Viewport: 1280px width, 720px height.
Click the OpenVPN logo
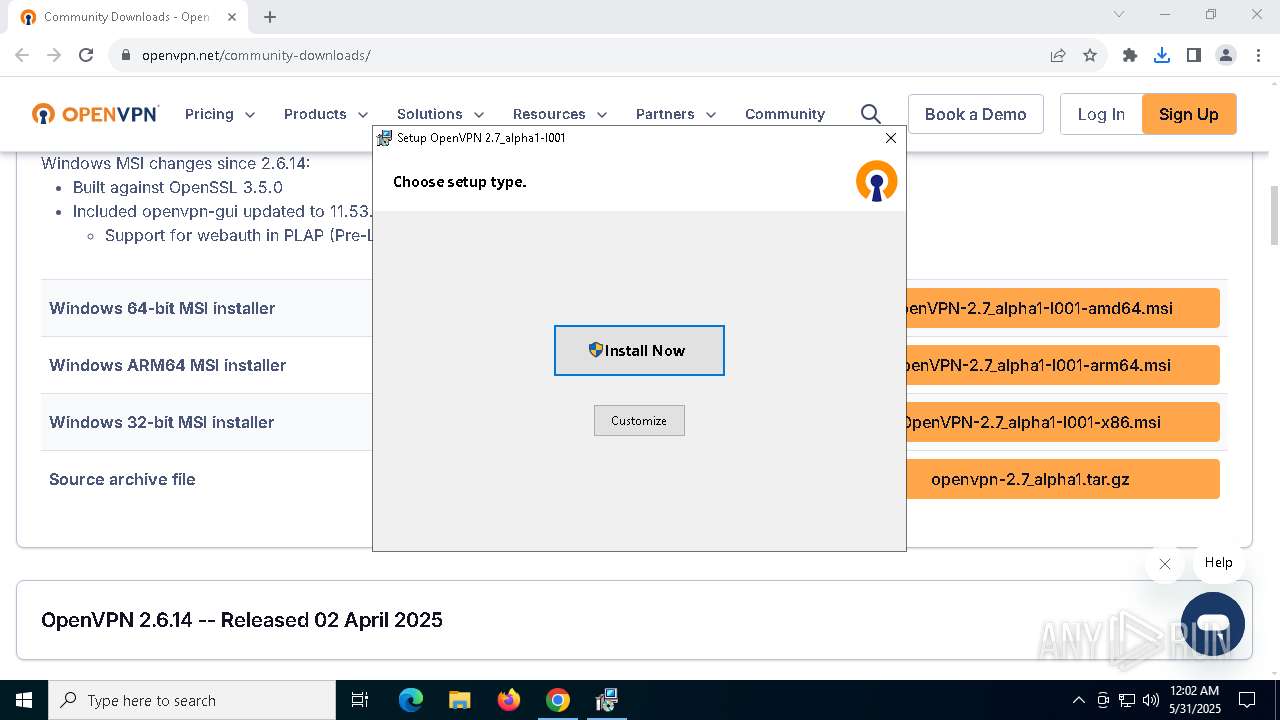click(x=95, y=114)
